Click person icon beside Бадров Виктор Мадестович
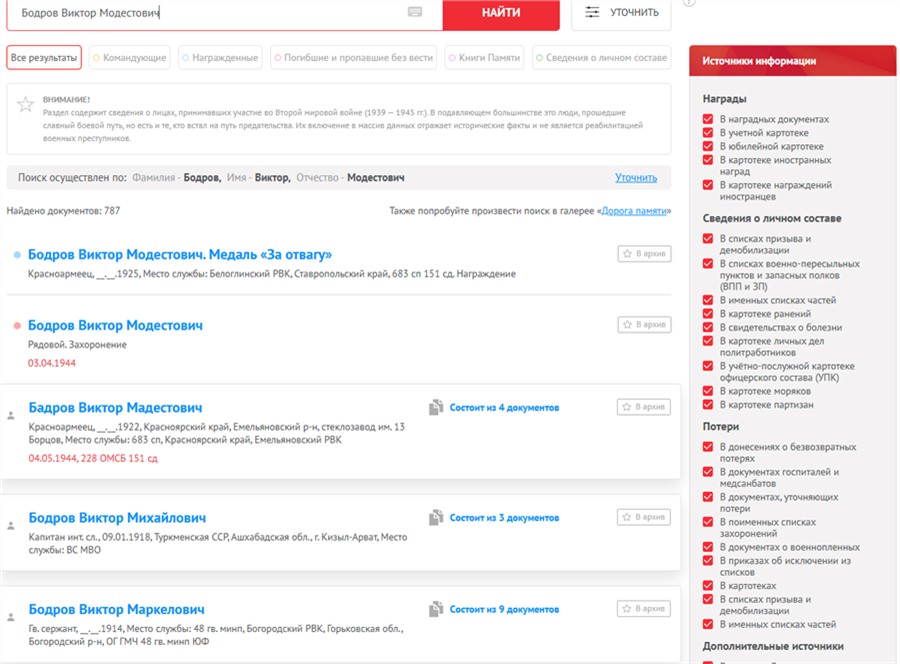The image size is (900, 664). (10, 415)
